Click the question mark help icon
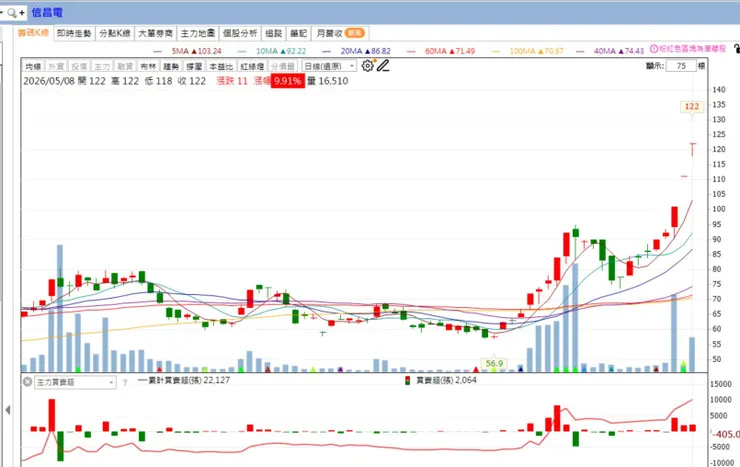 click(125, 383)
